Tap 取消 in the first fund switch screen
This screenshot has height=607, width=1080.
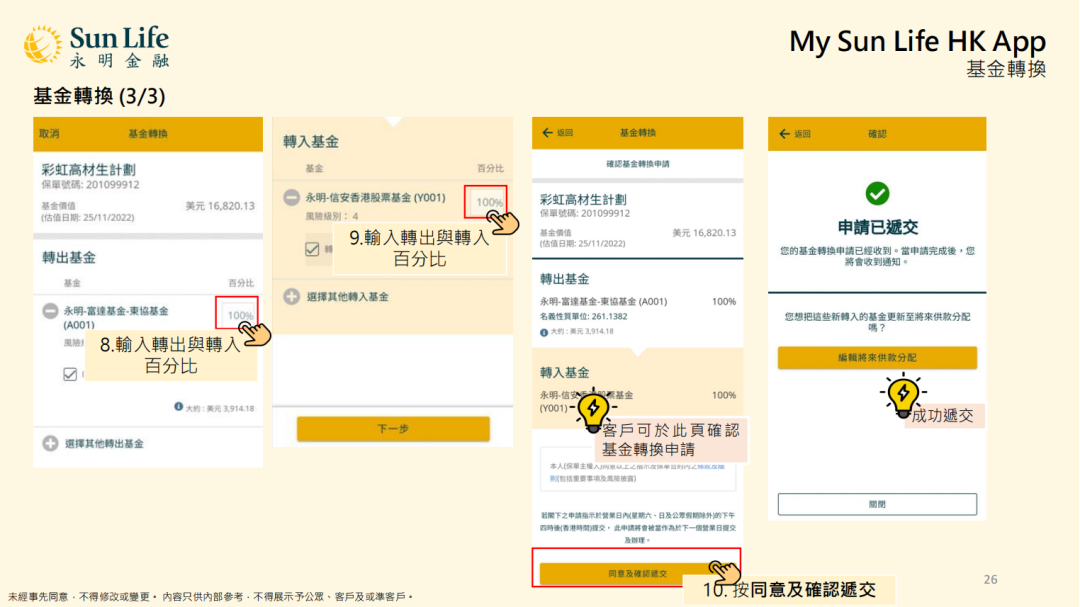[49, 134]
